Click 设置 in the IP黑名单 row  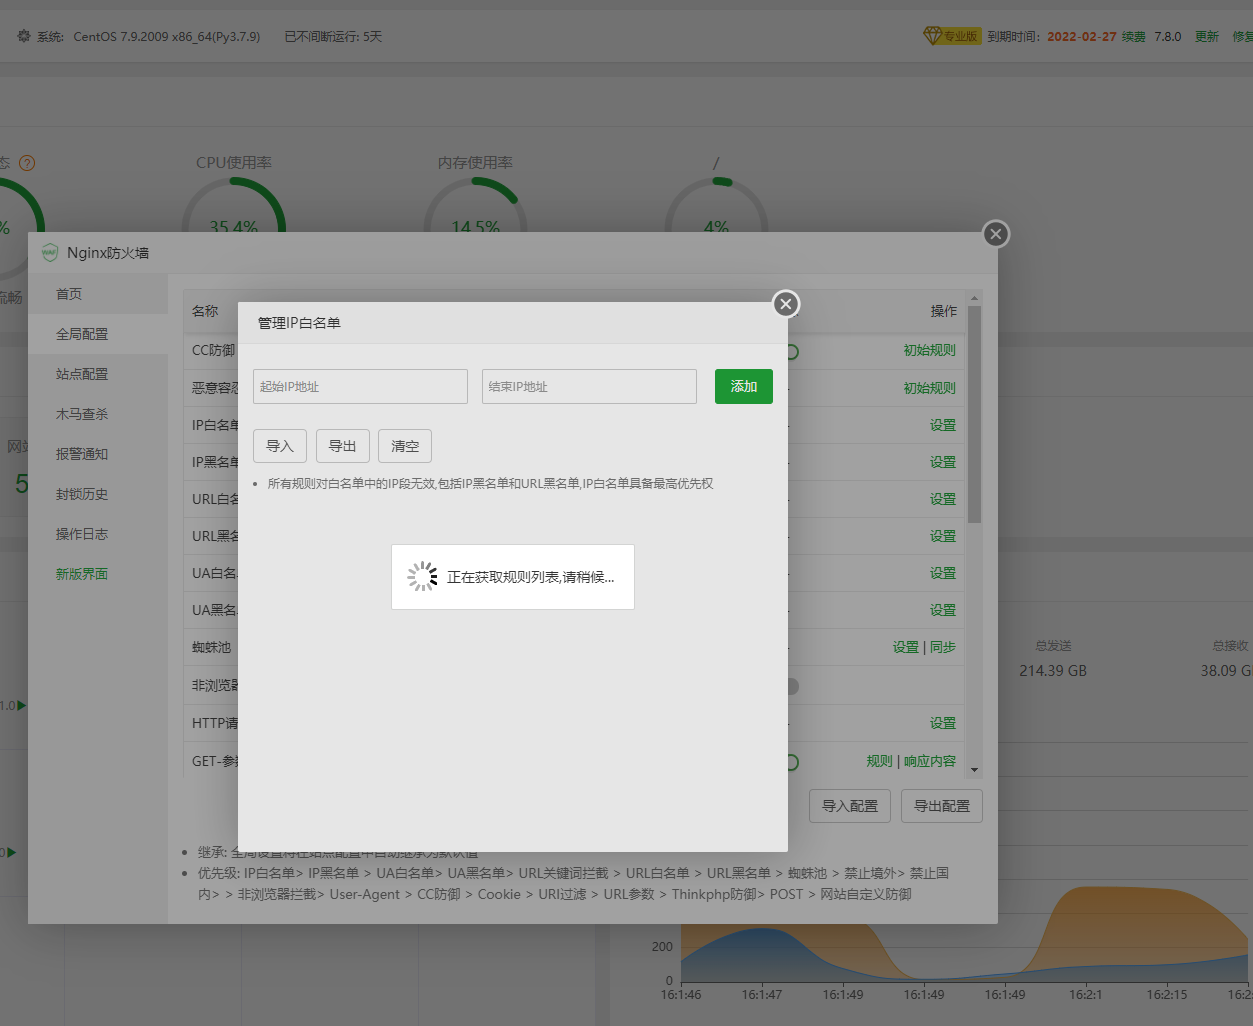tap(943, 462)
